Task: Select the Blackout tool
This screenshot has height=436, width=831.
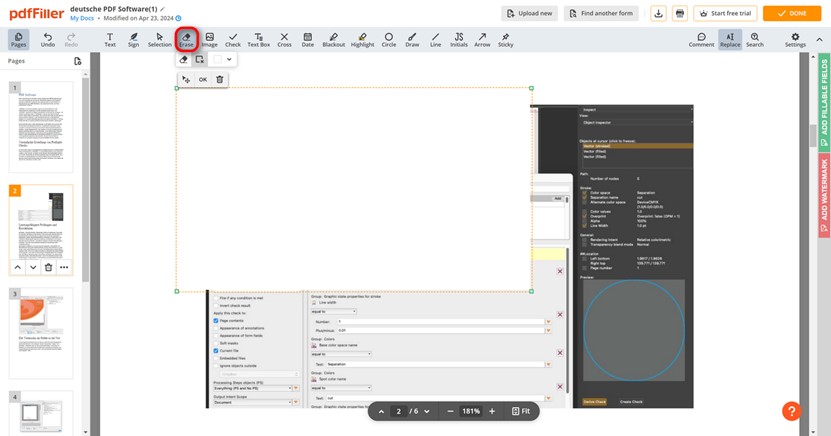Action: click(x=333, y=39)
